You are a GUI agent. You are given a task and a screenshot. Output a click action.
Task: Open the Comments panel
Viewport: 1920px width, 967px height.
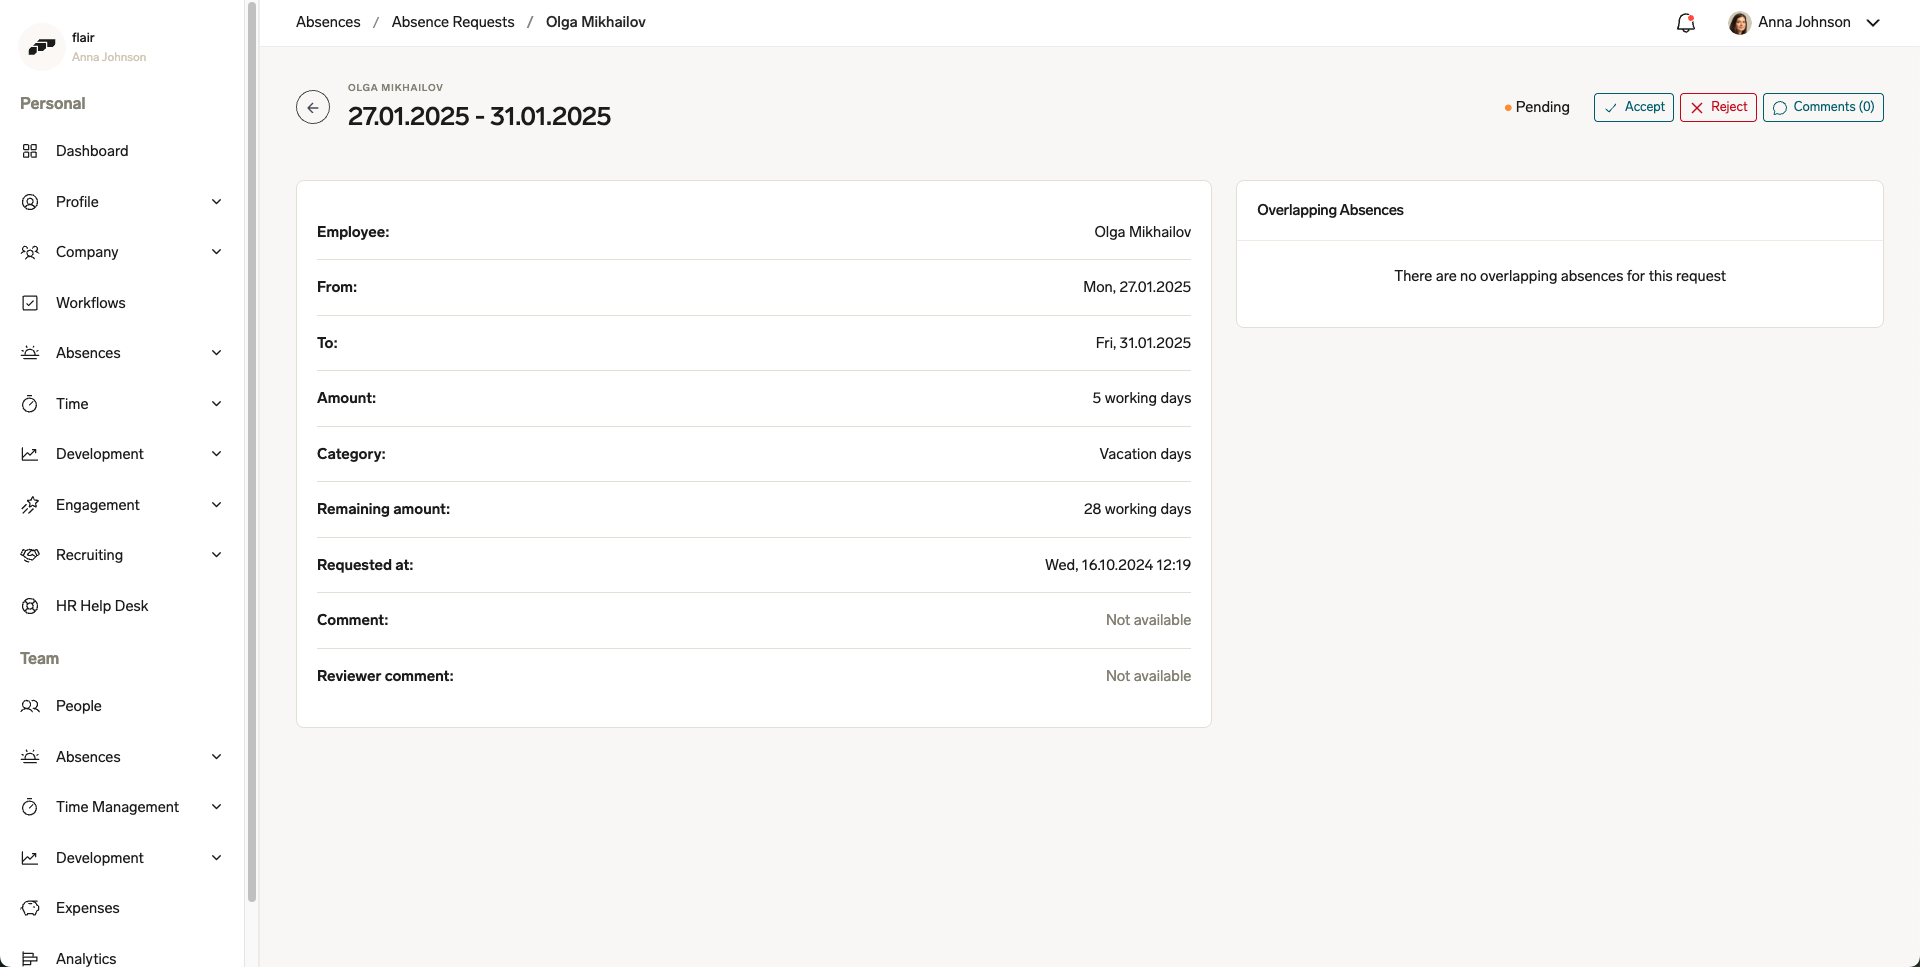pos(1822,107)
